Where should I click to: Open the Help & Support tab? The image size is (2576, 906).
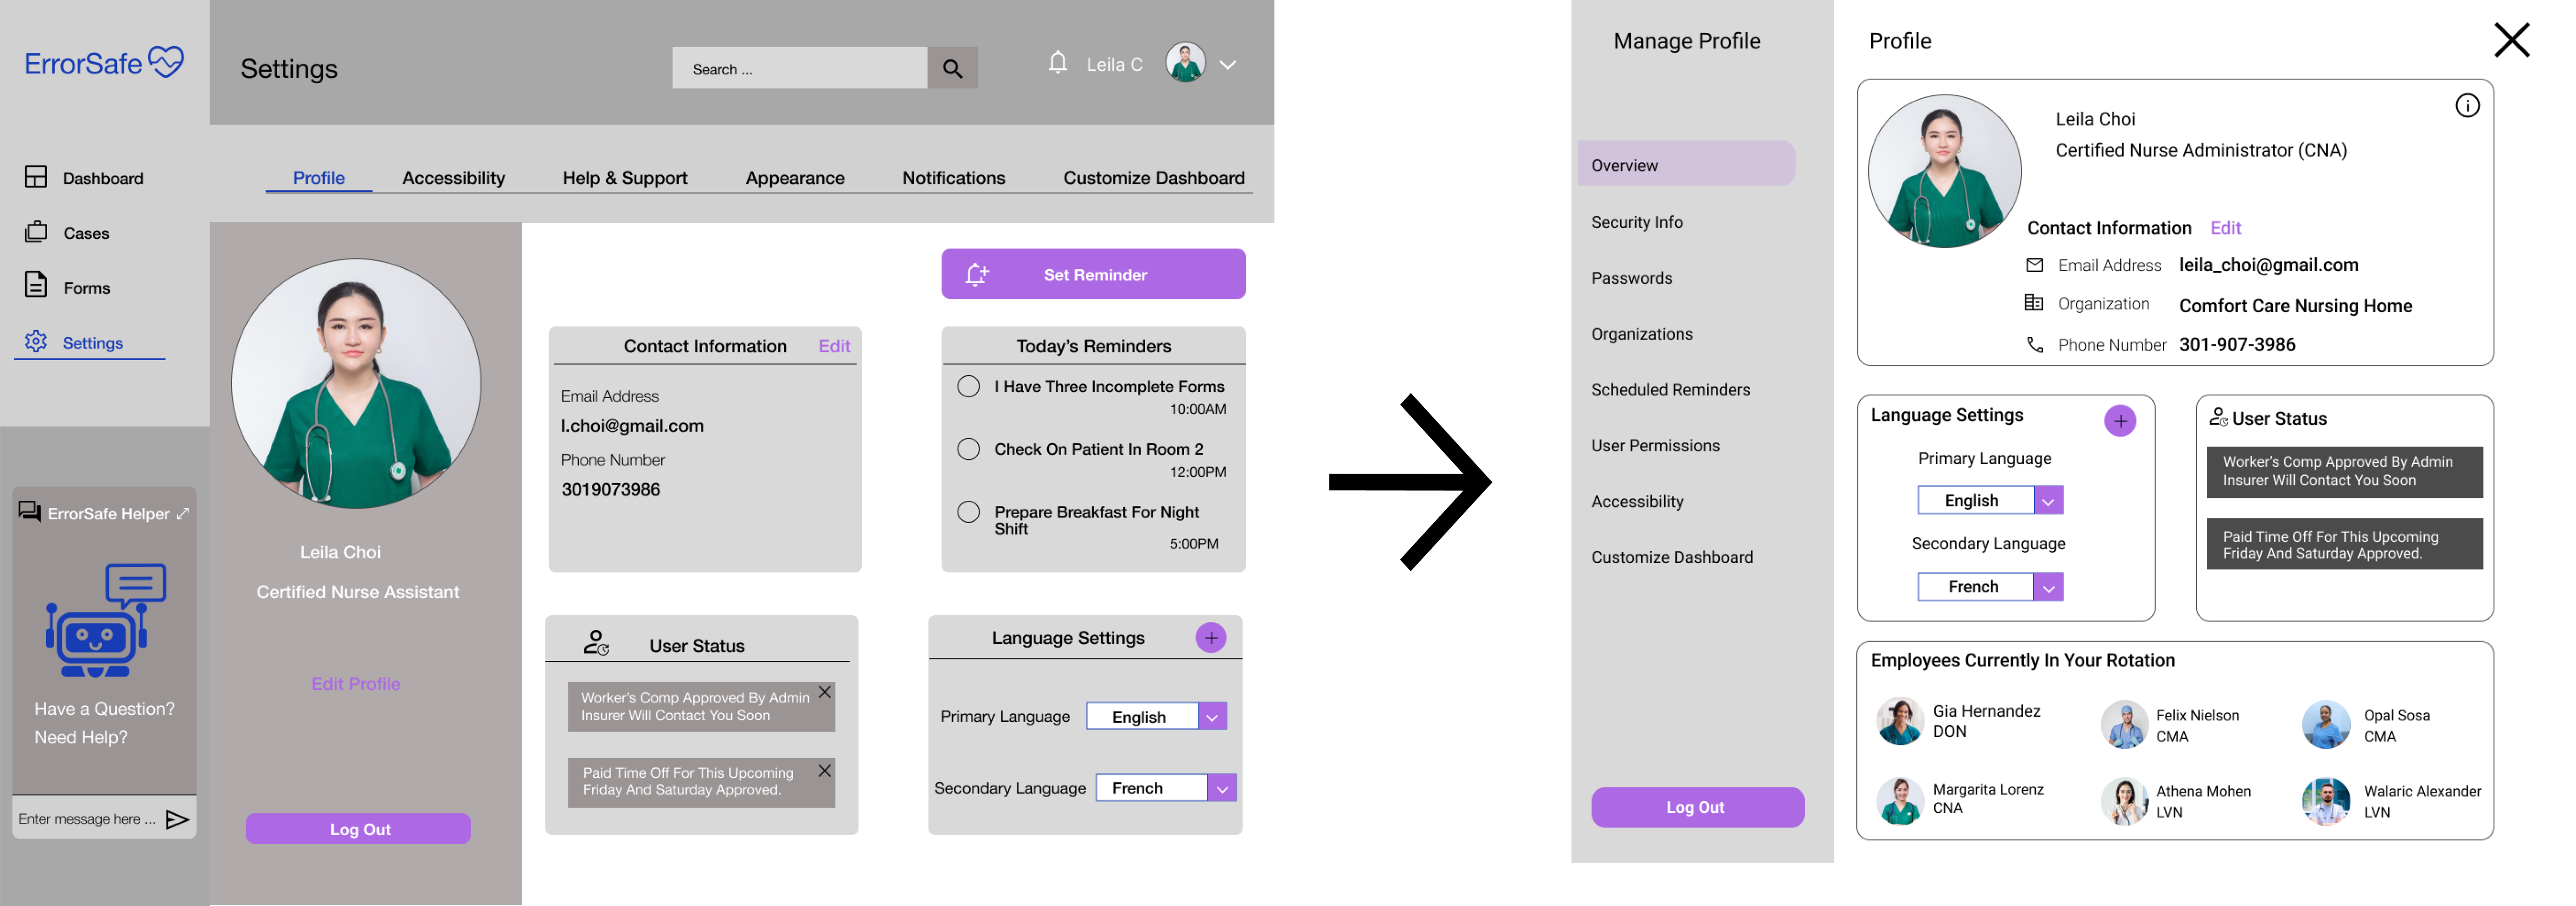click(x=625, y=178)
